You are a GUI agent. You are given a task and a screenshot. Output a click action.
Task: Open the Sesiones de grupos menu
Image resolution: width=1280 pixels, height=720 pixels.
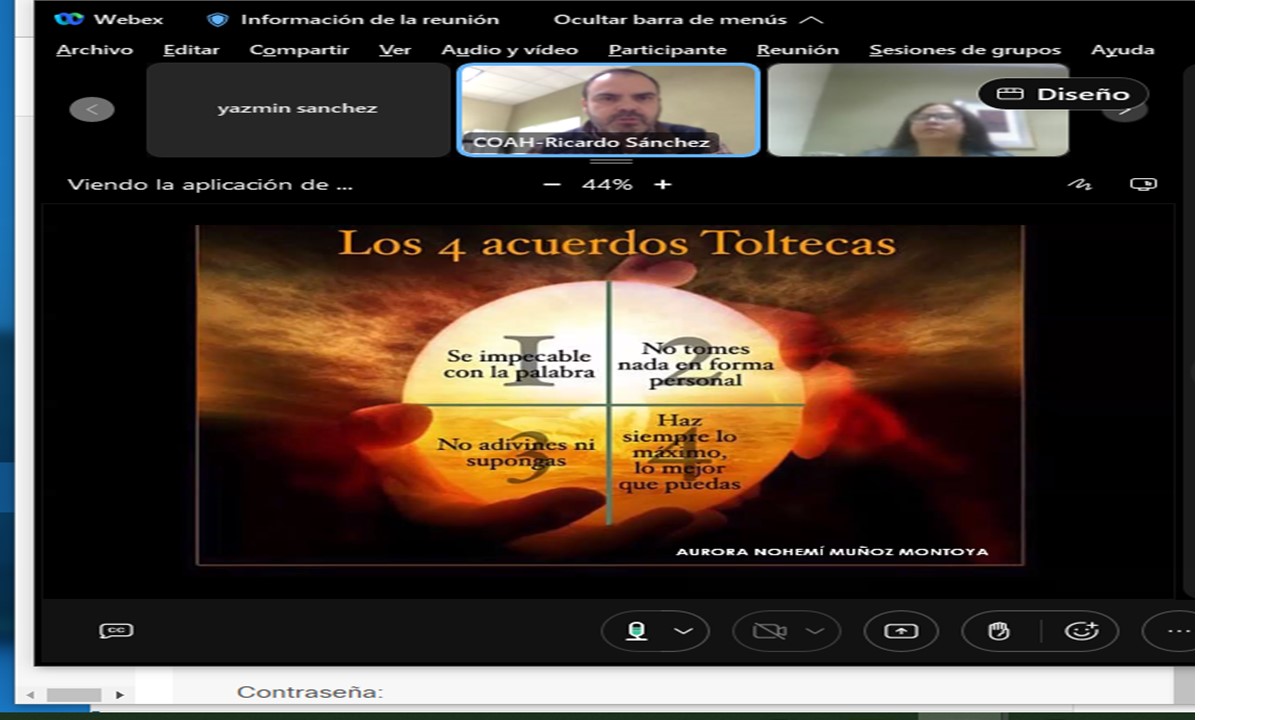pos(964,50)
